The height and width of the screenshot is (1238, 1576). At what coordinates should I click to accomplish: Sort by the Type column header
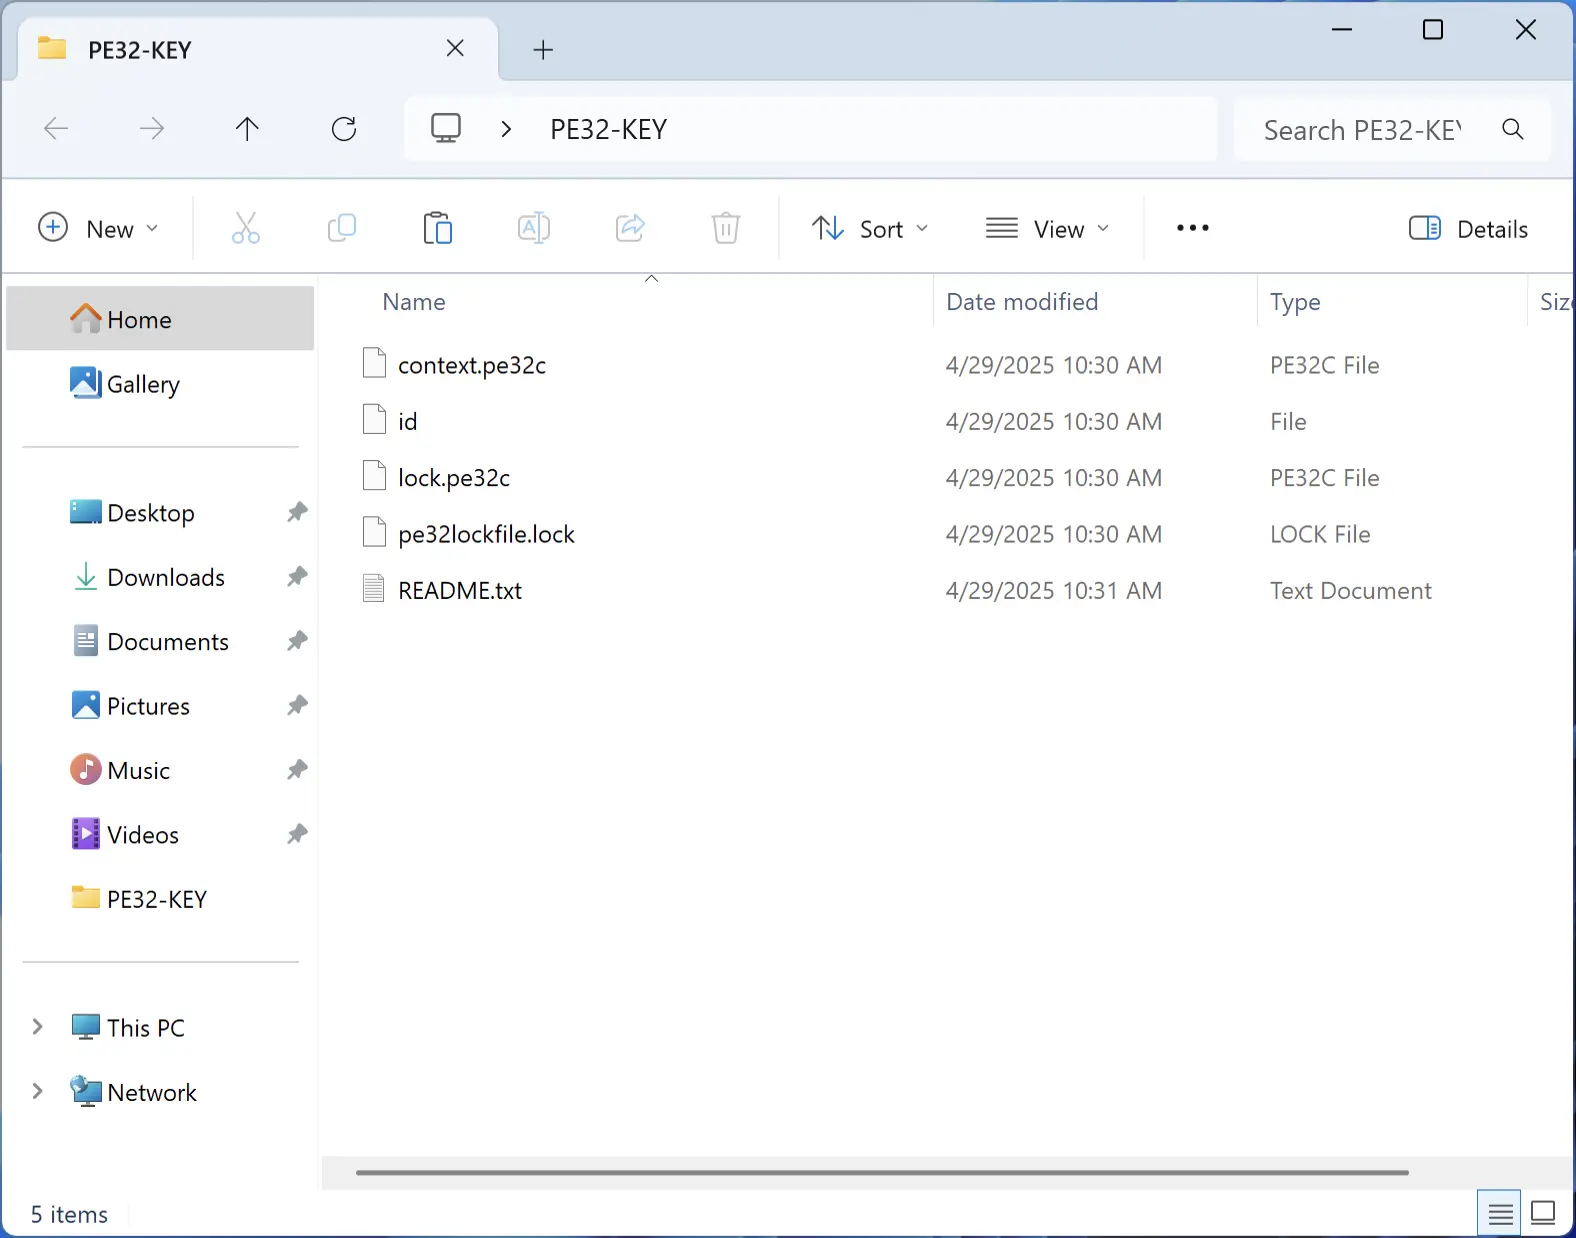tap(1295, 302)
